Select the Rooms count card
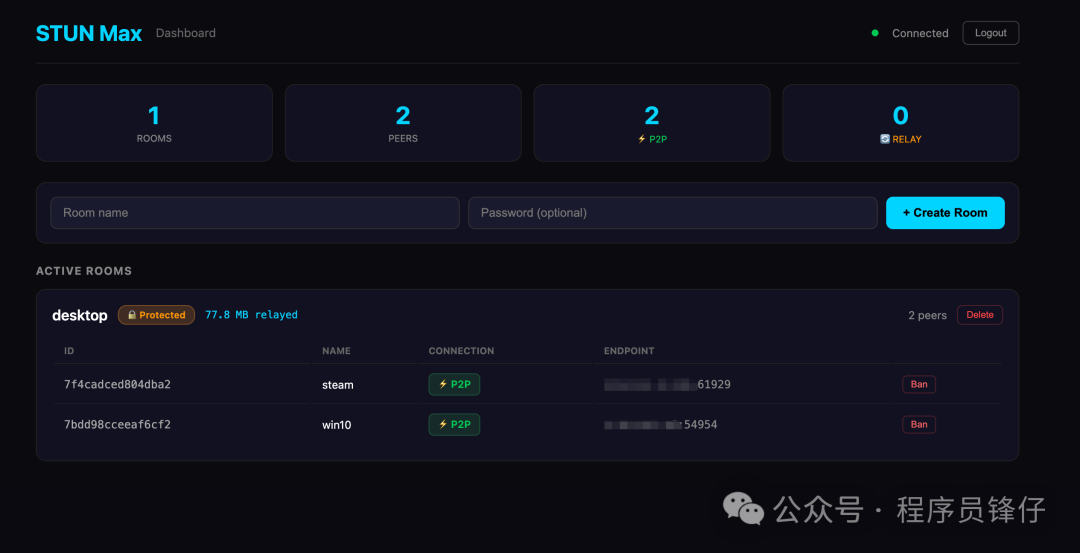Viewport: 1080px width, 553px height. coord(154,123)
